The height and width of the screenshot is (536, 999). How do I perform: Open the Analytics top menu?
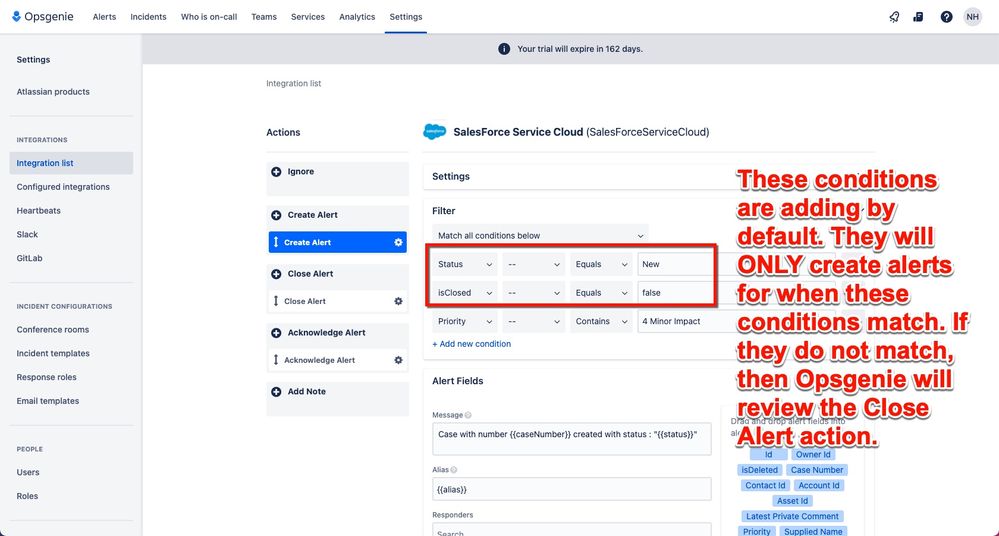tap(357, 17)
